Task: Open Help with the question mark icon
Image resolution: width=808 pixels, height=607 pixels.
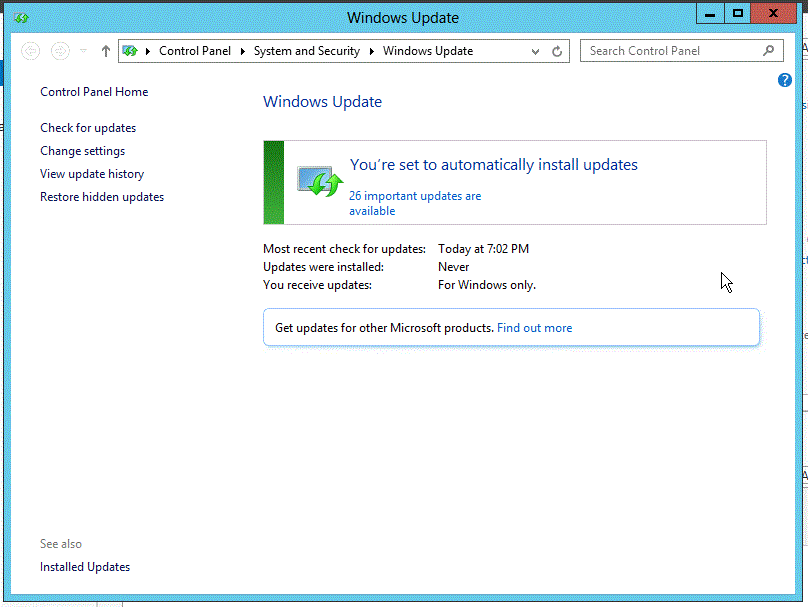Action: [785, 80]
